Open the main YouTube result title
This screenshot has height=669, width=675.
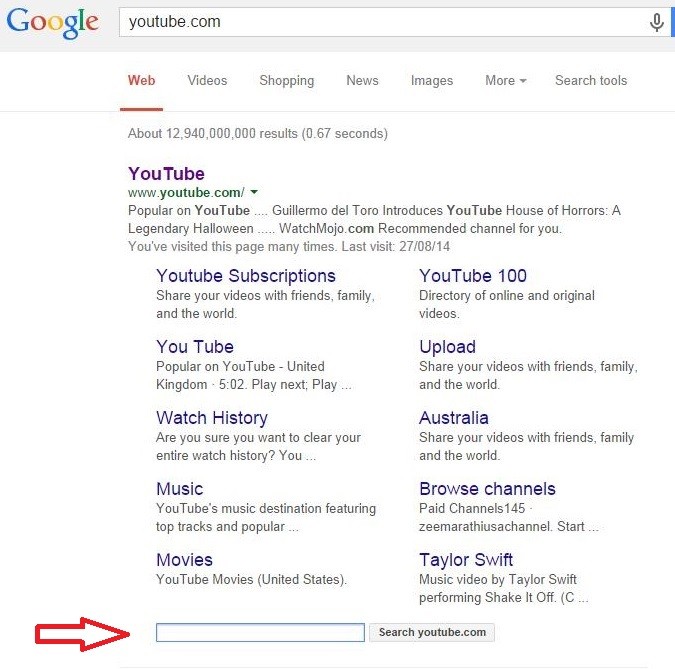[166, 174]
